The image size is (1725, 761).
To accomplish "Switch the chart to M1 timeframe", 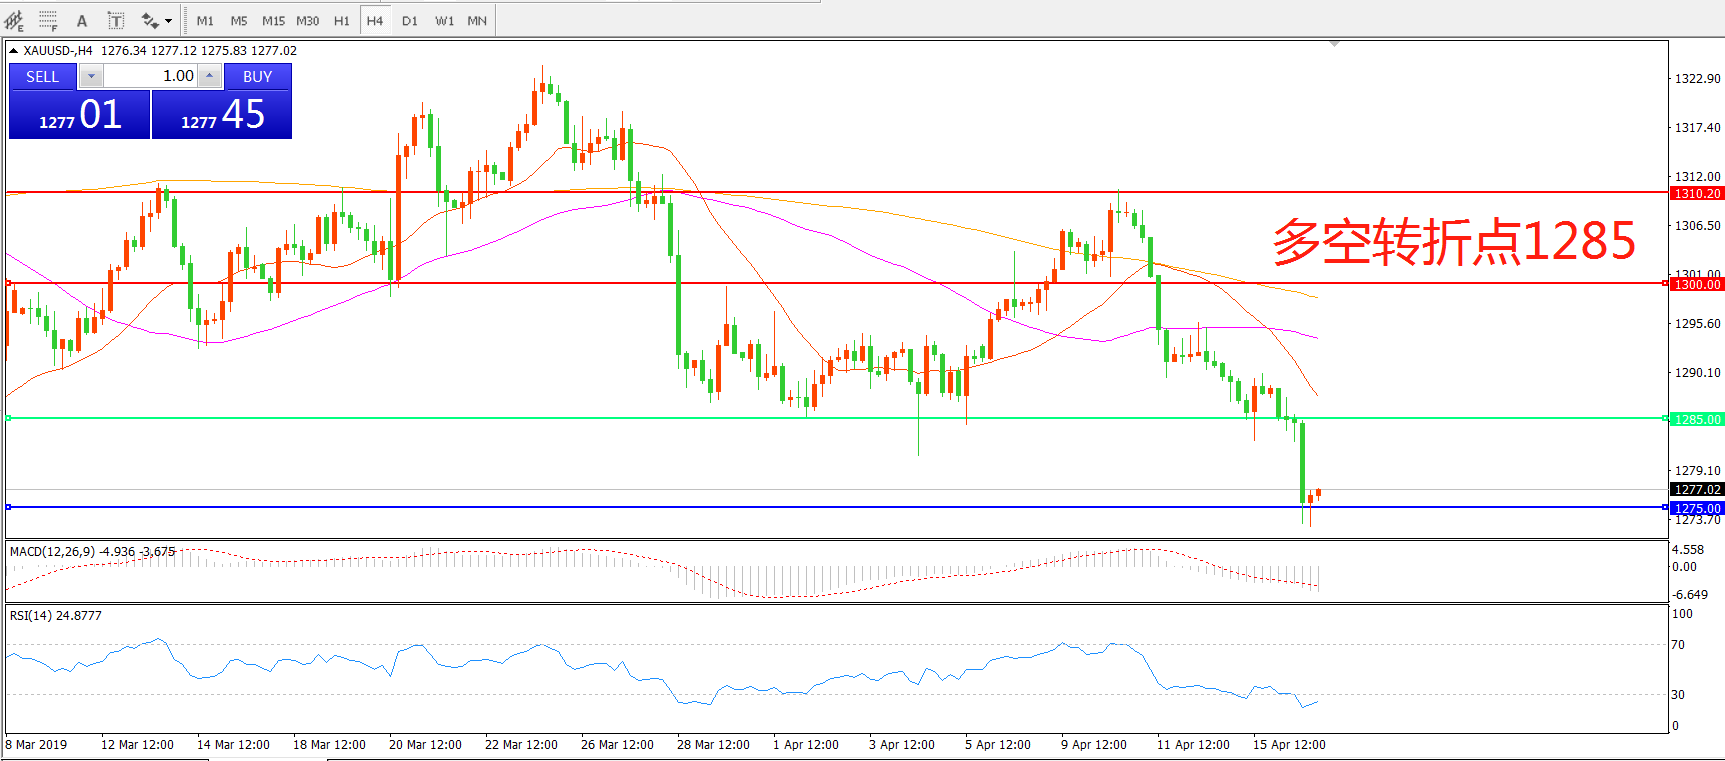I will click(205, 20).
